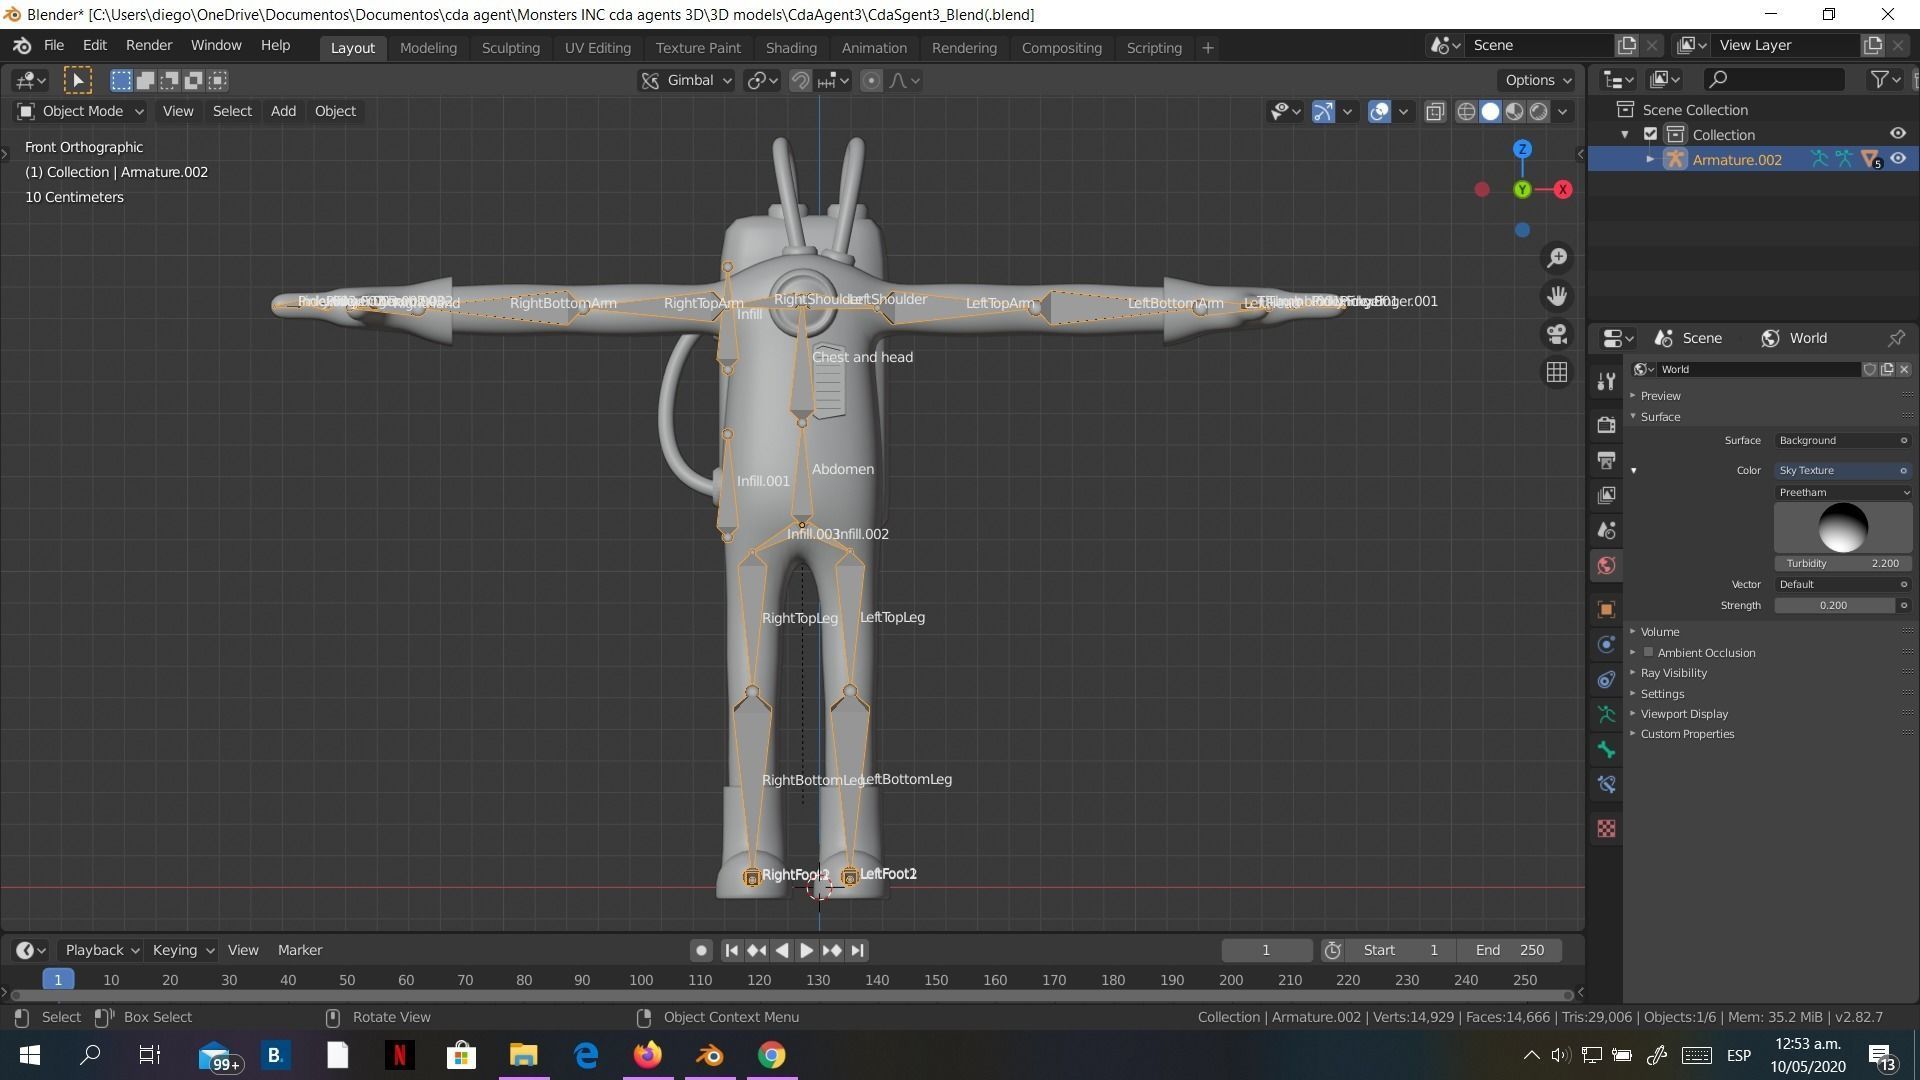Enable the Ambient Occlusion checkbox
1920x1080 pixels.
tap(1648, 652)
